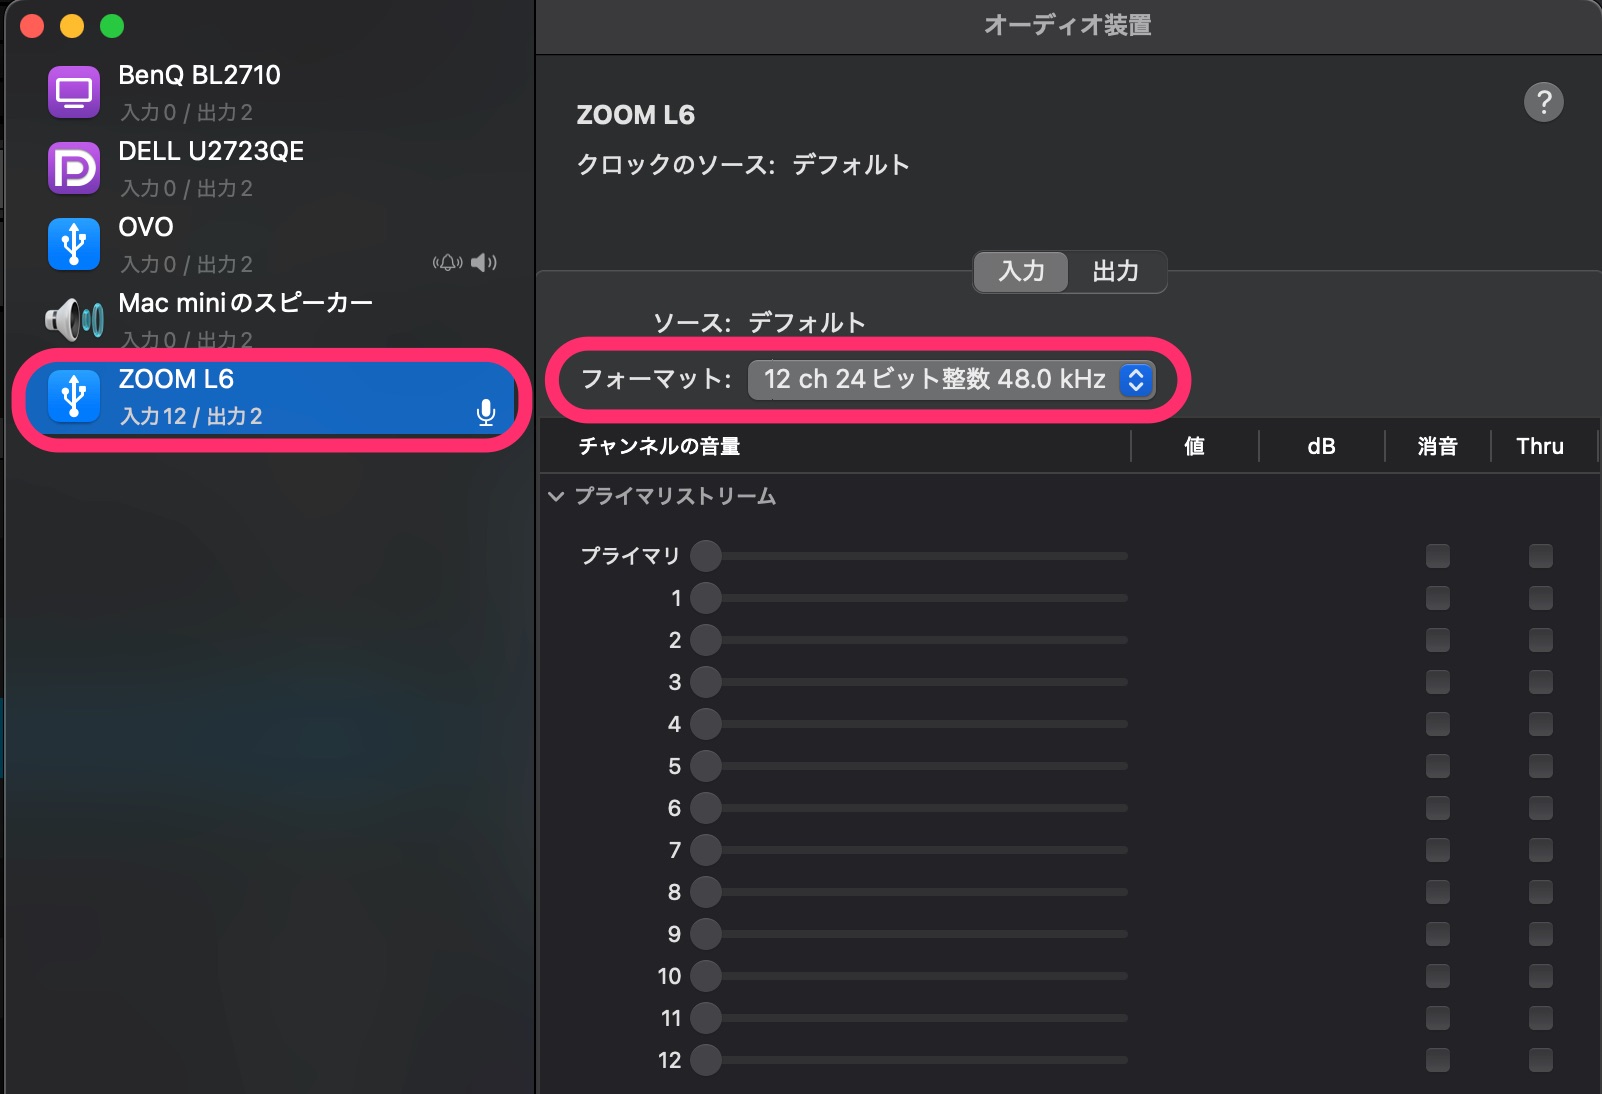The width and height of the screenshot is (1602, 1094).
Task: Click the OVO USB device icon
Action: coord(74,244)
